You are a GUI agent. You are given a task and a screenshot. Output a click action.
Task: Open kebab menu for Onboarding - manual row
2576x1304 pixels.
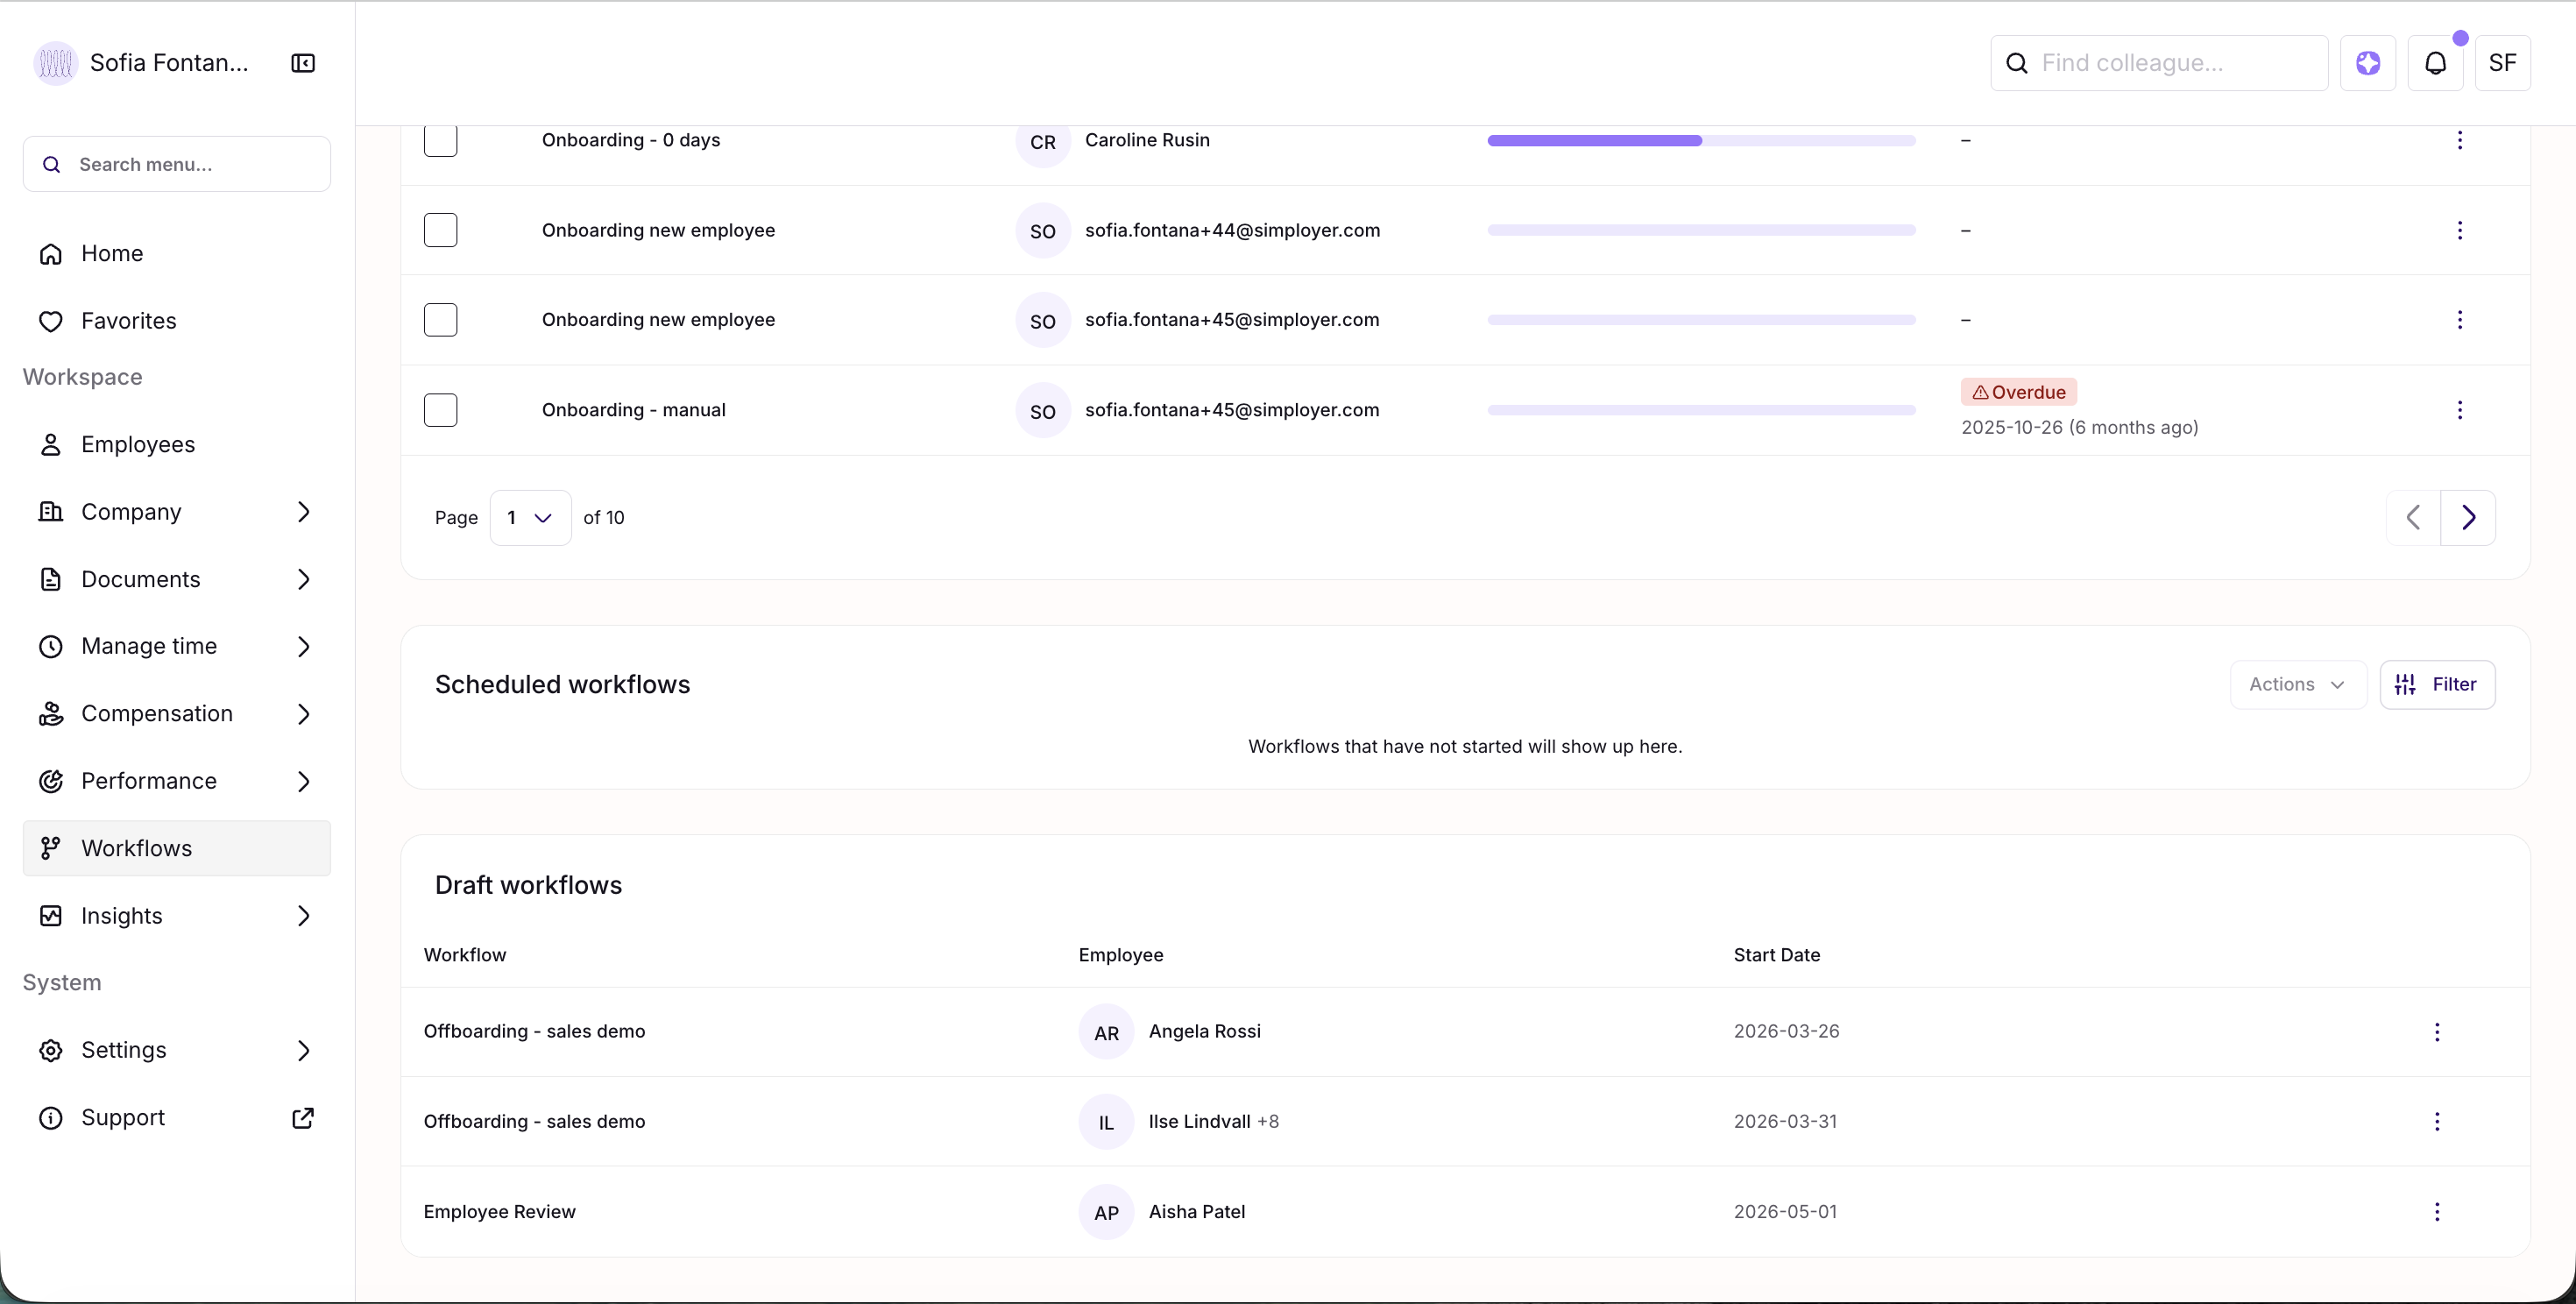coord(2459,410)
